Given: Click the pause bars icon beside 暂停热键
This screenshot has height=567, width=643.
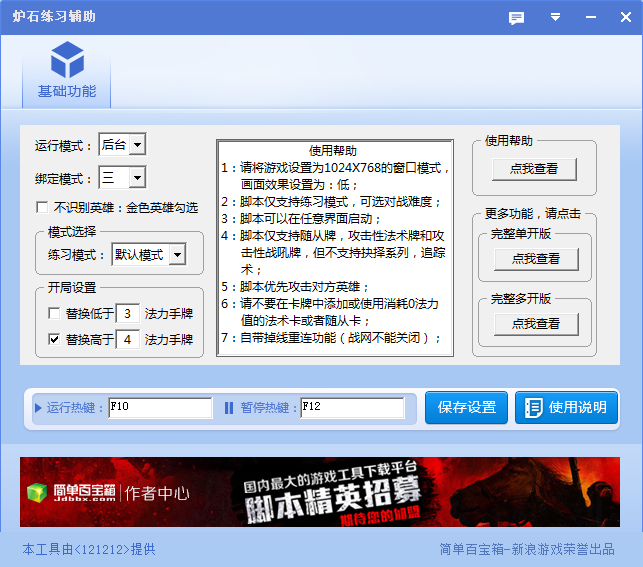Looking at the screenshot, I should (x=229, y=408).
